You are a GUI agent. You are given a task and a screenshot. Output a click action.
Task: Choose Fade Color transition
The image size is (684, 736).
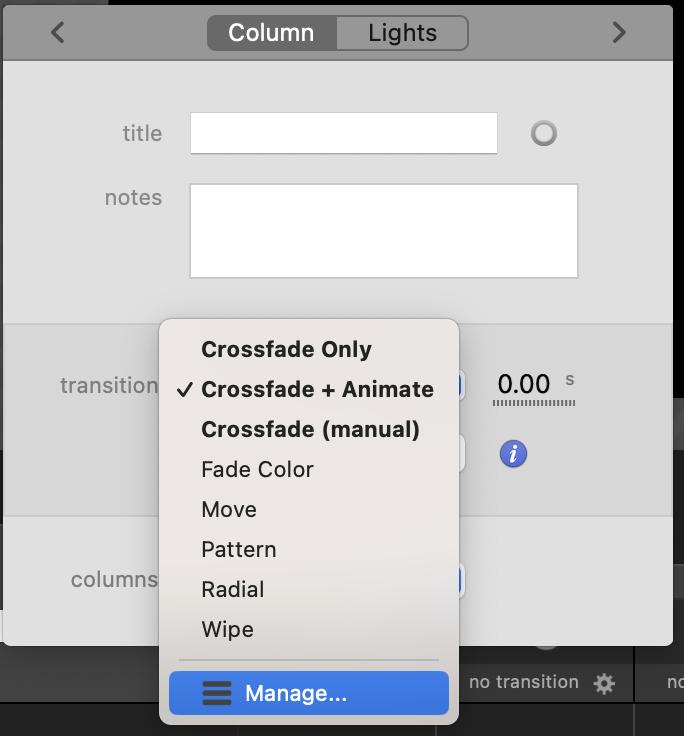tap(257, 469)
